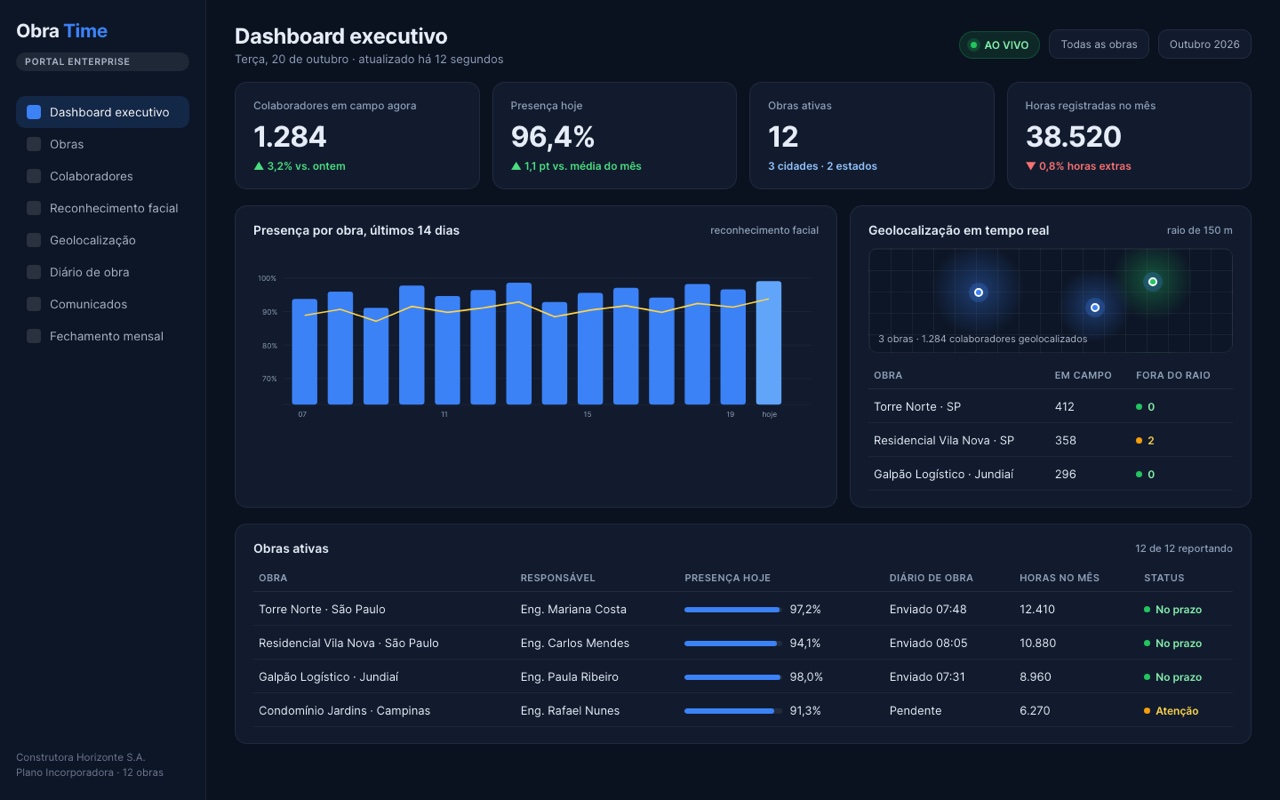
Task: Click the 10.880 hours value
Action: tap(1037, 643)
